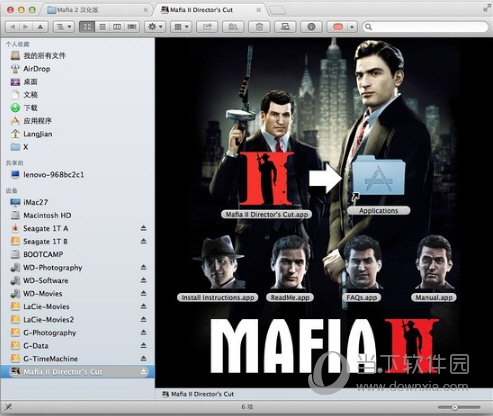This screenshot has width=493, height=416.
Task: Open the X folder in the sidebar
Action: coord(25,147)
